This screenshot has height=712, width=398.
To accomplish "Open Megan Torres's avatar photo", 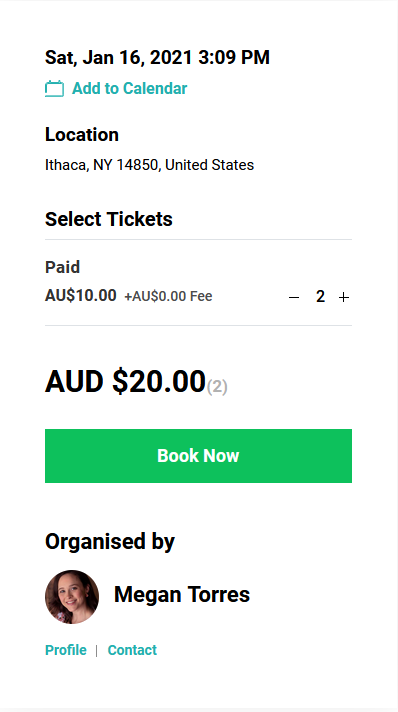I will (x=72, y=597).
